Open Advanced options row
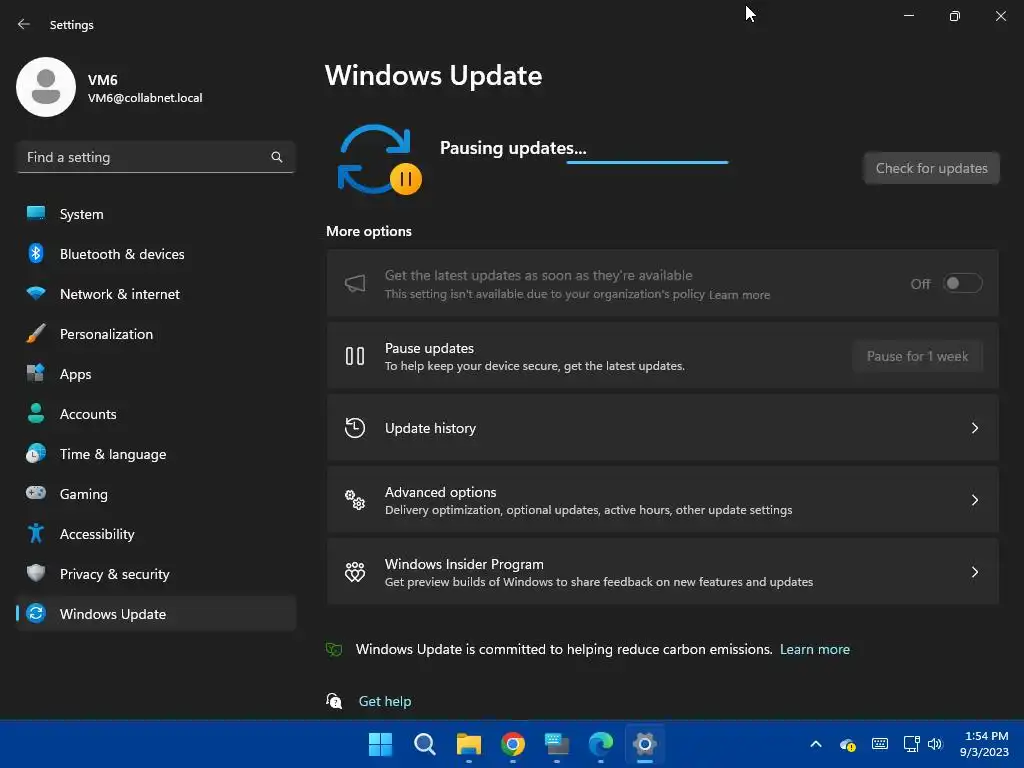Image resolution: width=1024 pixels, height=768 pixels. (x=662, y=500)
